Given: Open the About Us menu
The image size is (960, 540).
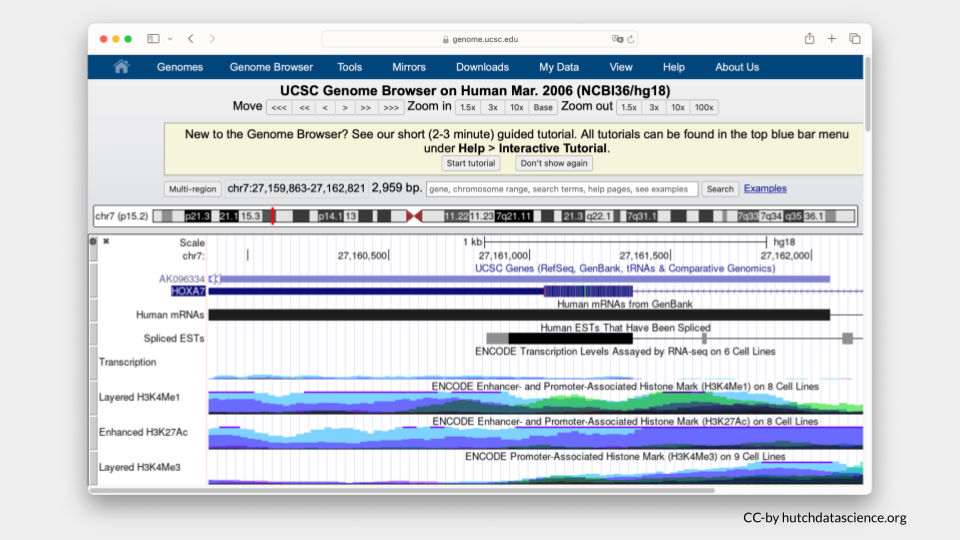Looking at the screenshot, I should tap(737, 67).
